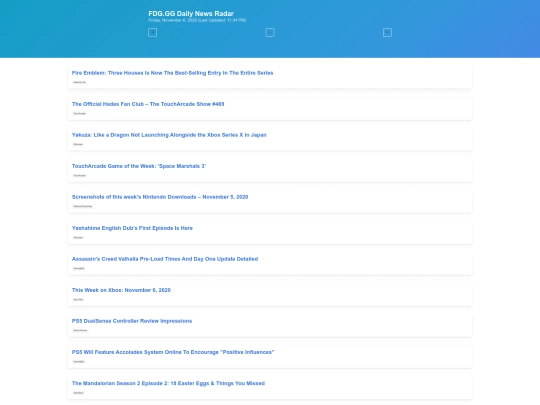Screen dimensions: 540x405
Task: Click the rightmost square icon in the header
Action: 387,32
